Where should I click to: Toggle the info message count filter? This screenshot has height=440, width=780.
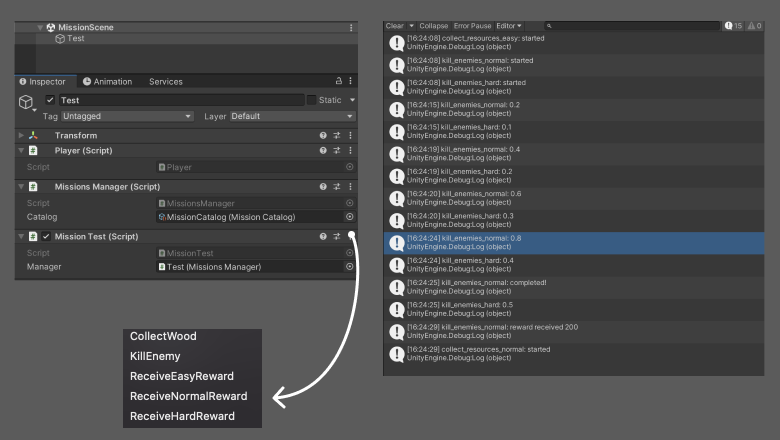click(x=733, y=25)
